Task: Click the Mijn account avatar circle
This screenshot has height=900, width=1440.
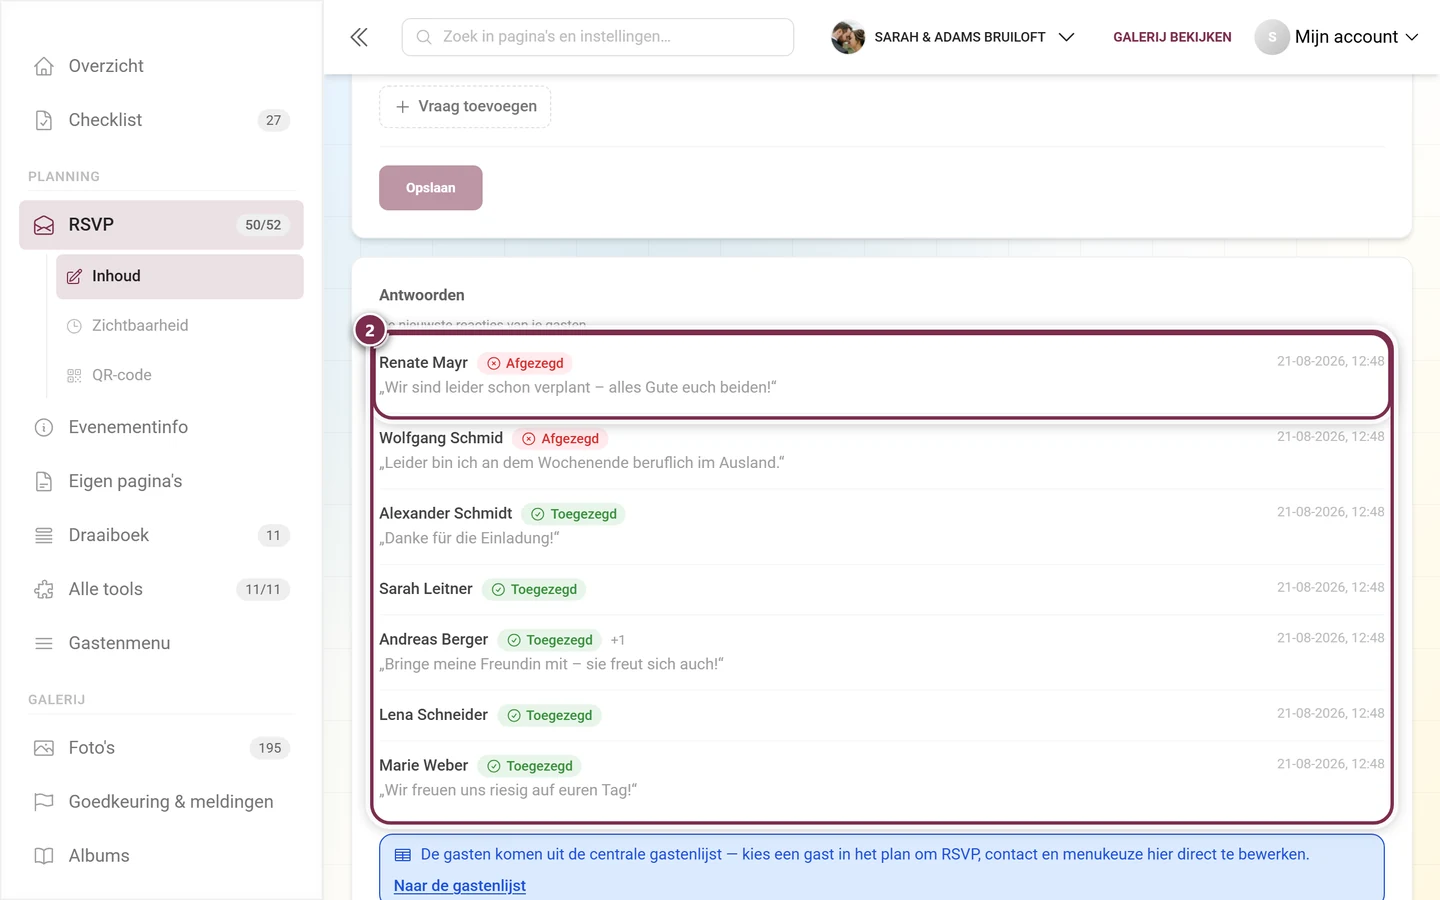Action: pyautogui.click(x=1272, y=37)
